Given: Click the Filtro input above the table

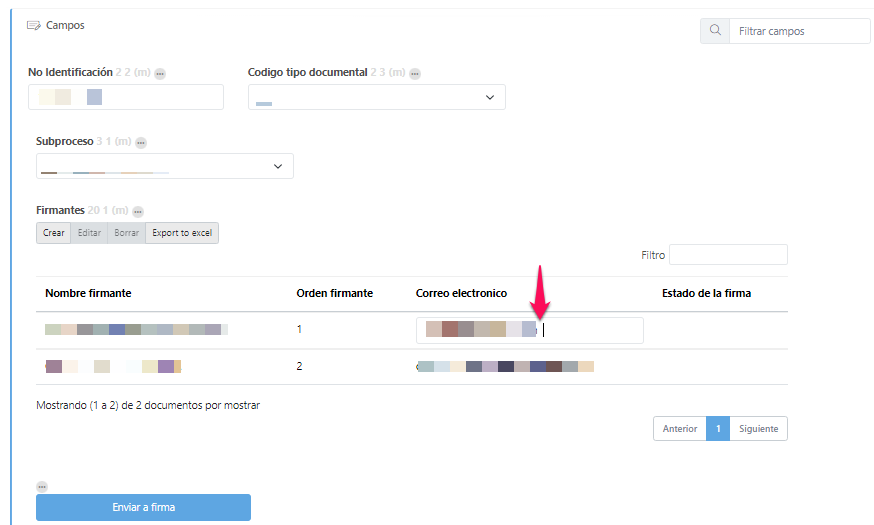Looking at the screenshot, I should pos(728,255).
